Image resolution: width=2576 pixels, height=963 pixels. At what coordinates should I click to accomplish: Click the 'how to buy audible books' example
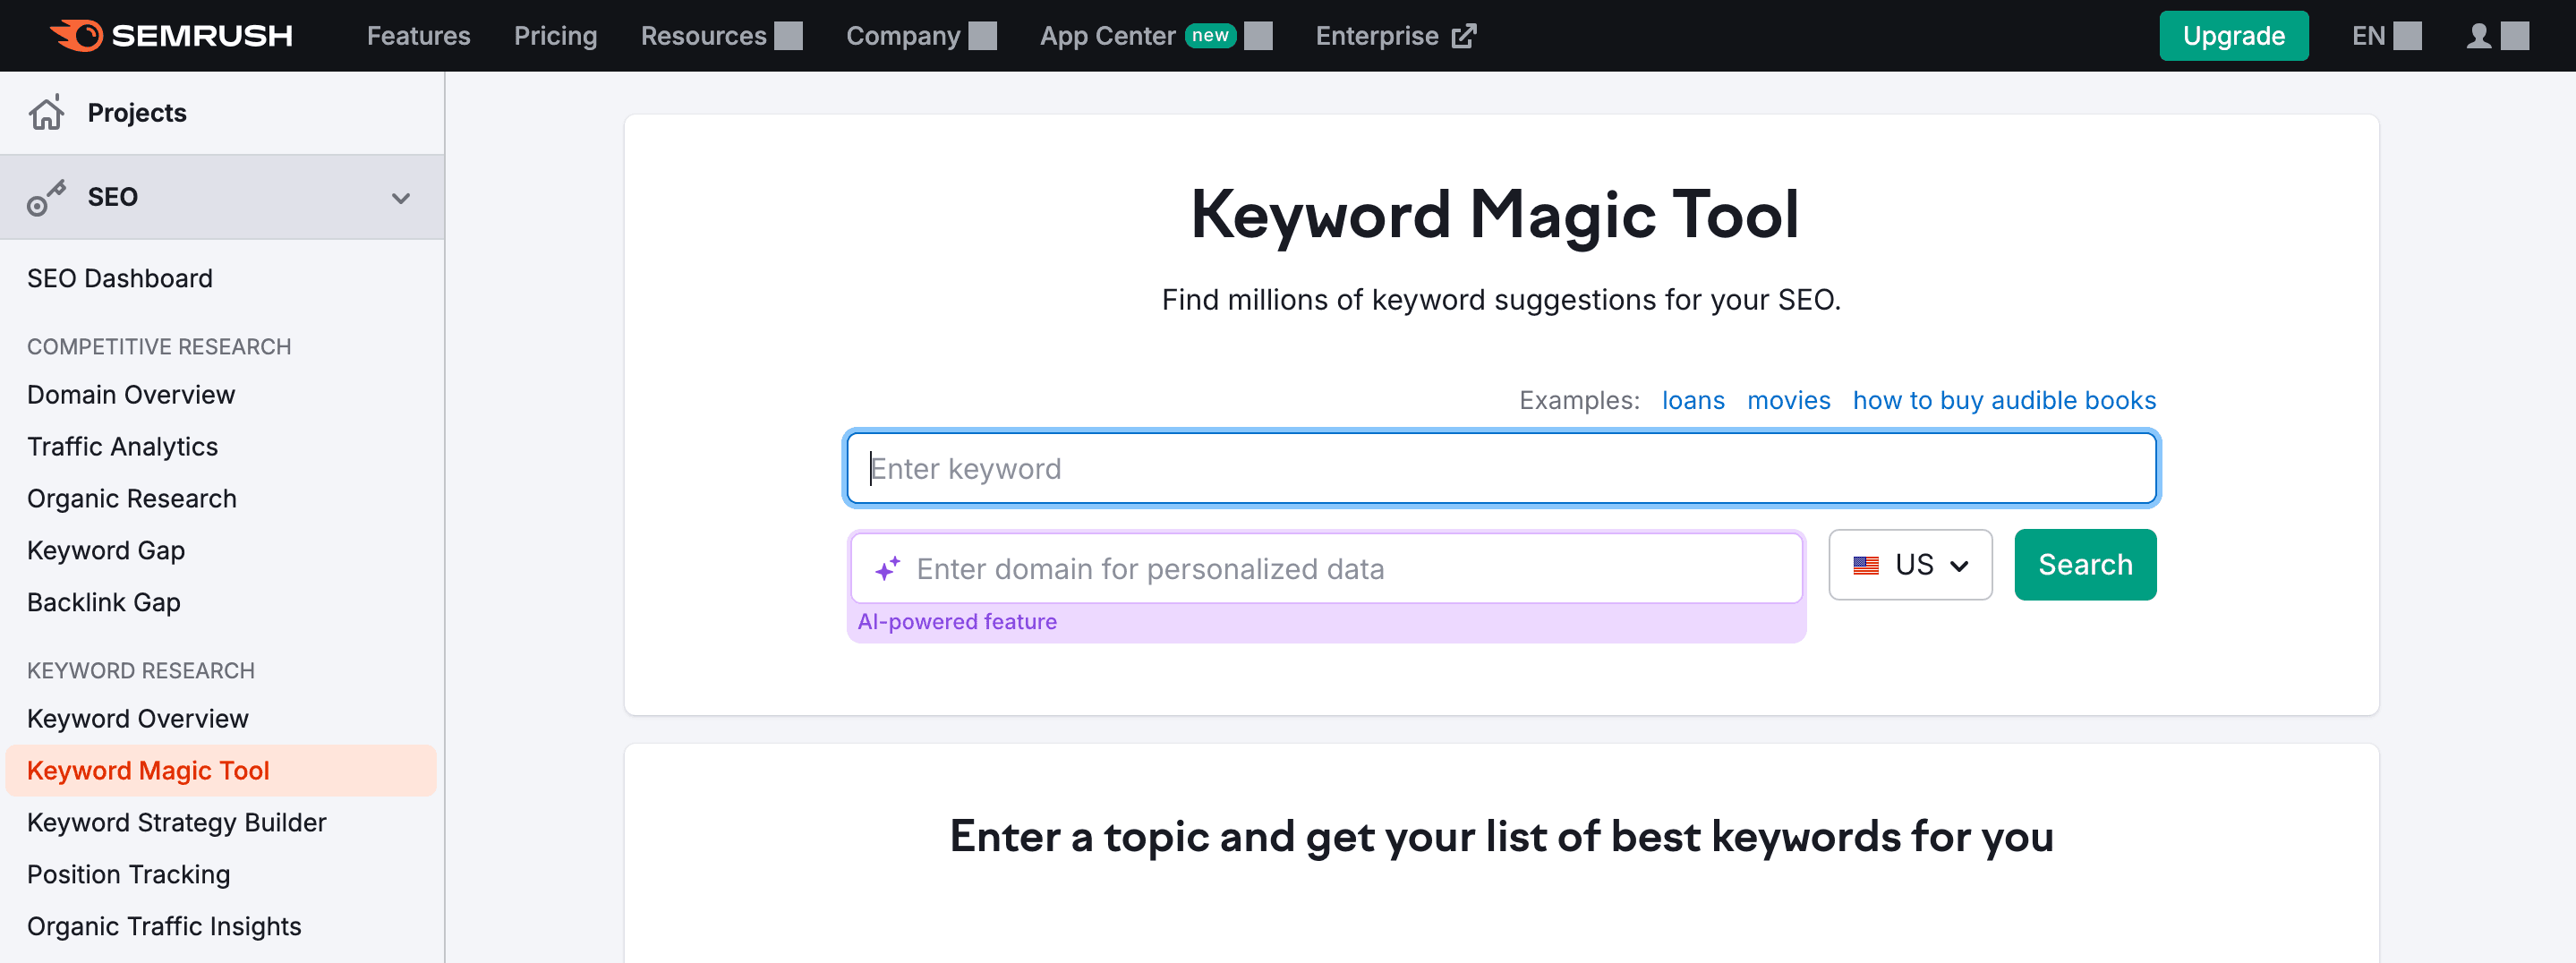point(2004,399)
